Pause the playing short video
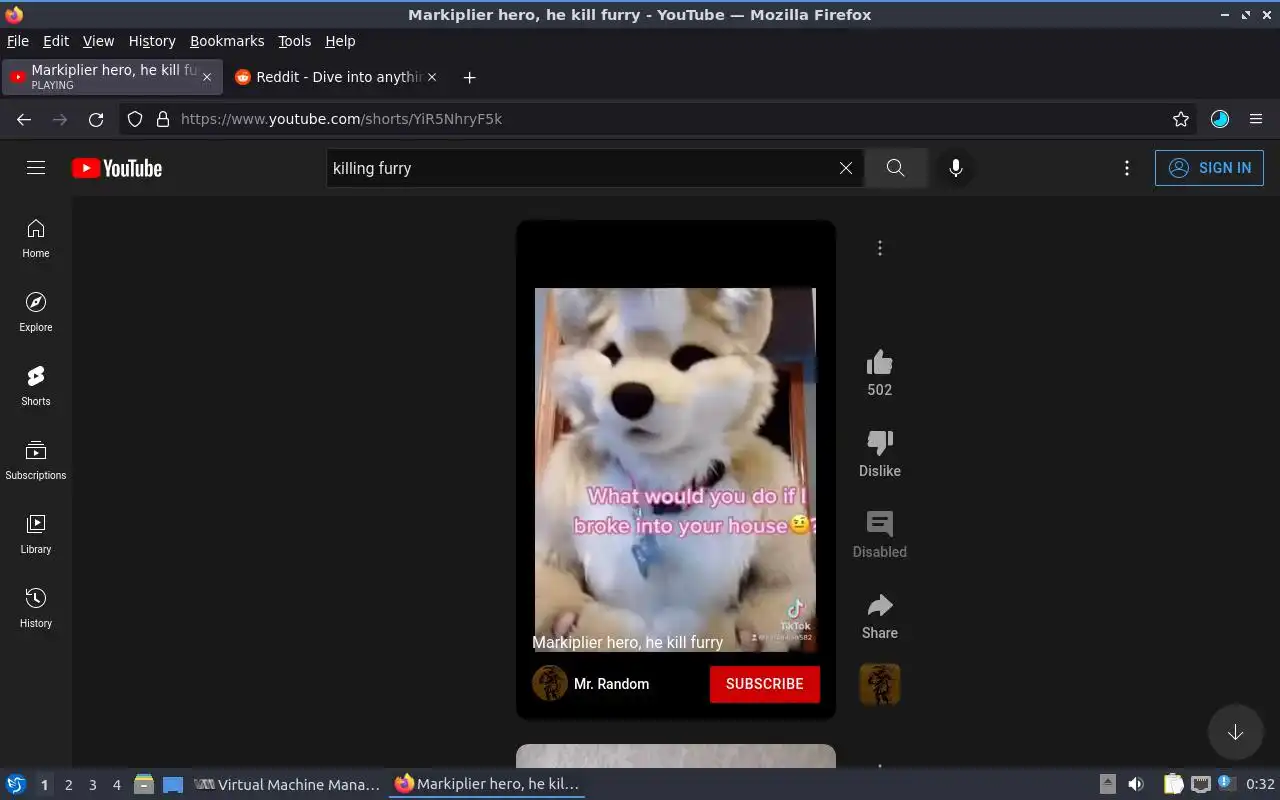This screenshot has width=1280, height=800. [x=675, y=470]
